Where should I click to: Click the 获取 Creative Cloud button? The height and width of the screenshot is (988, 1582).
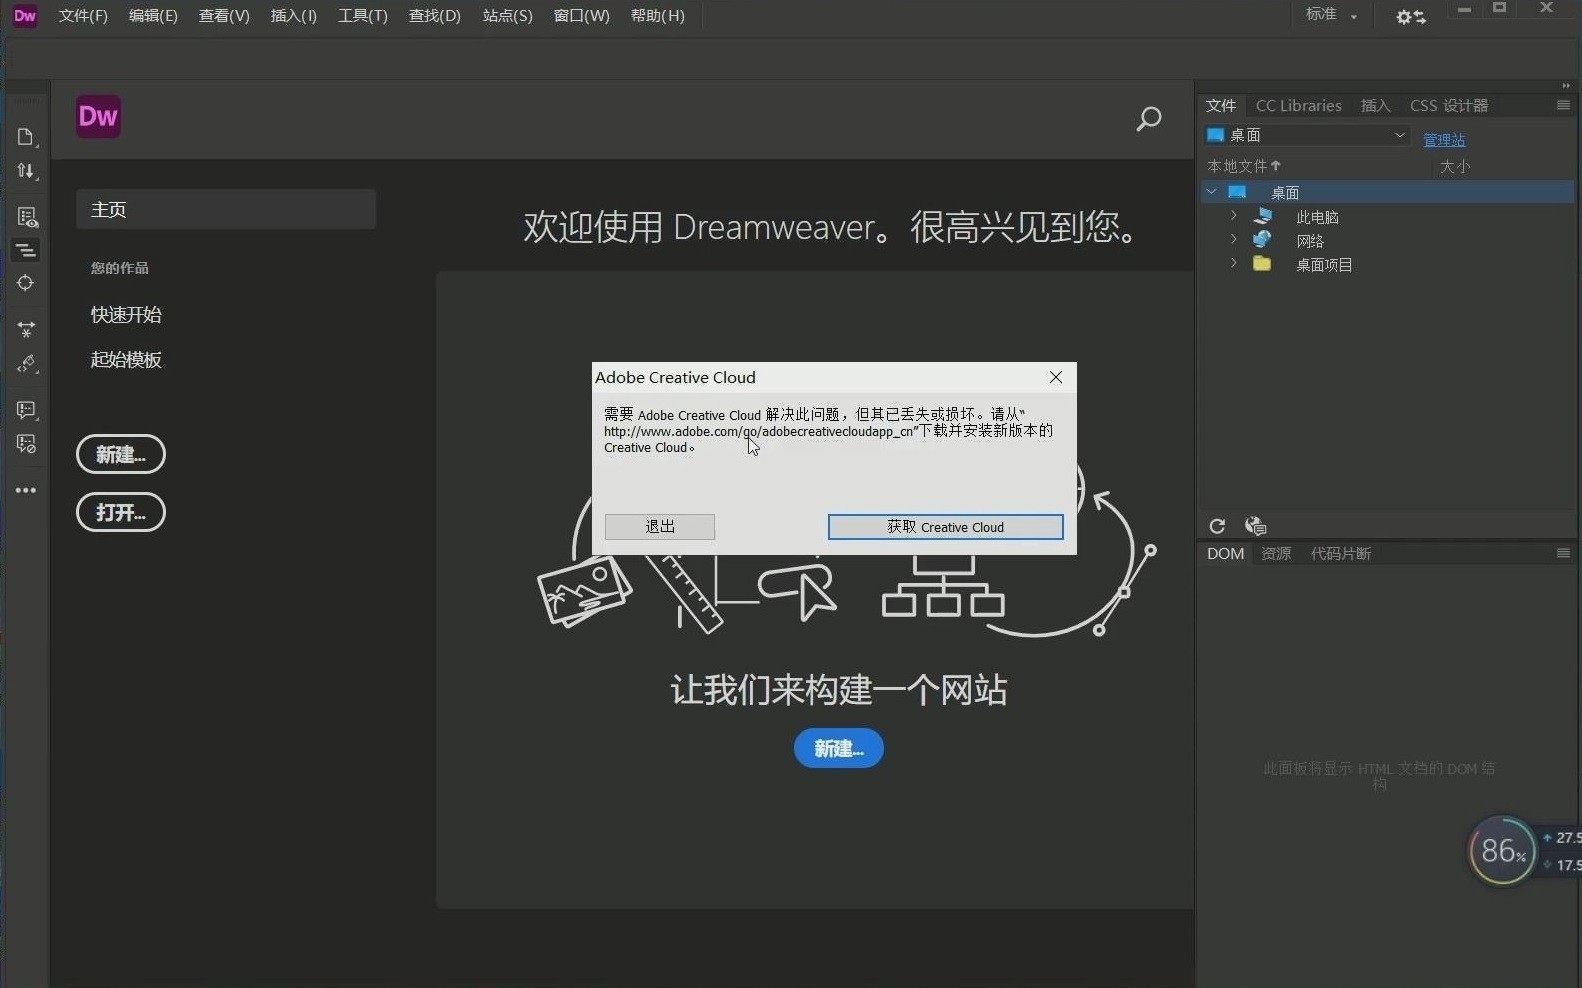click(945, 527)
